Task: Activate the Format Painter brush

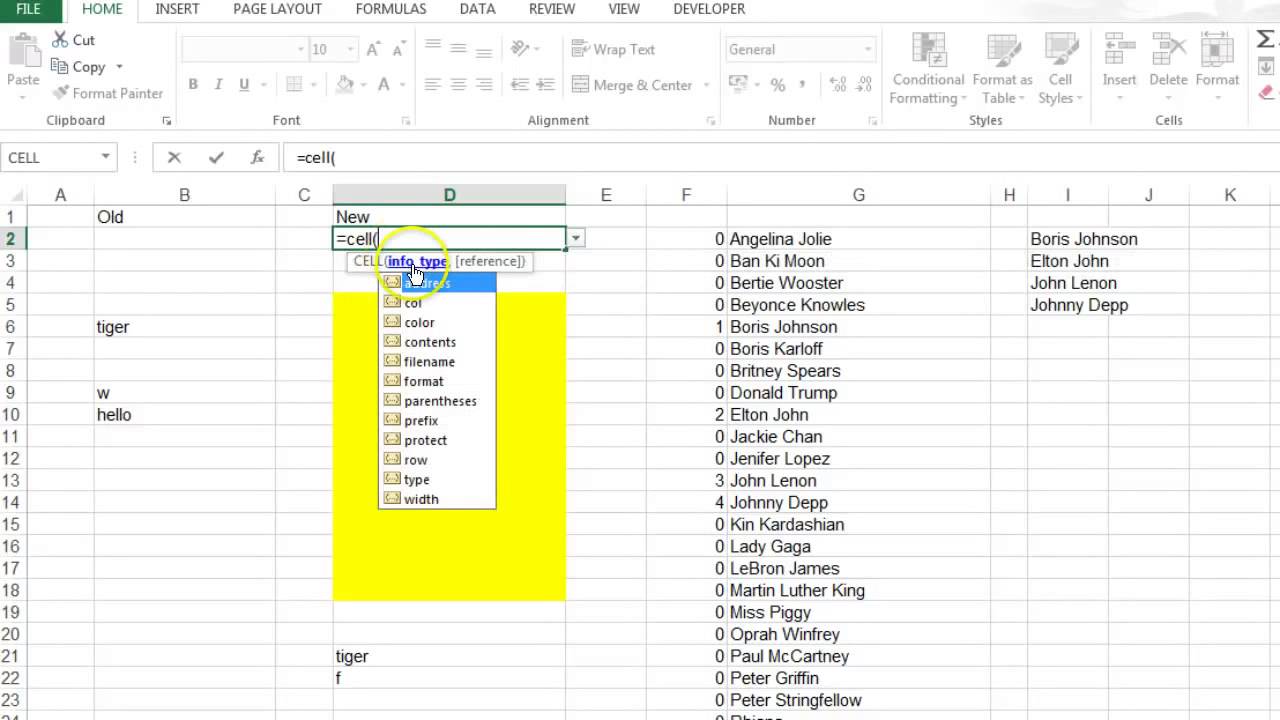Action: pyautogui.click(x=60, y=93)
